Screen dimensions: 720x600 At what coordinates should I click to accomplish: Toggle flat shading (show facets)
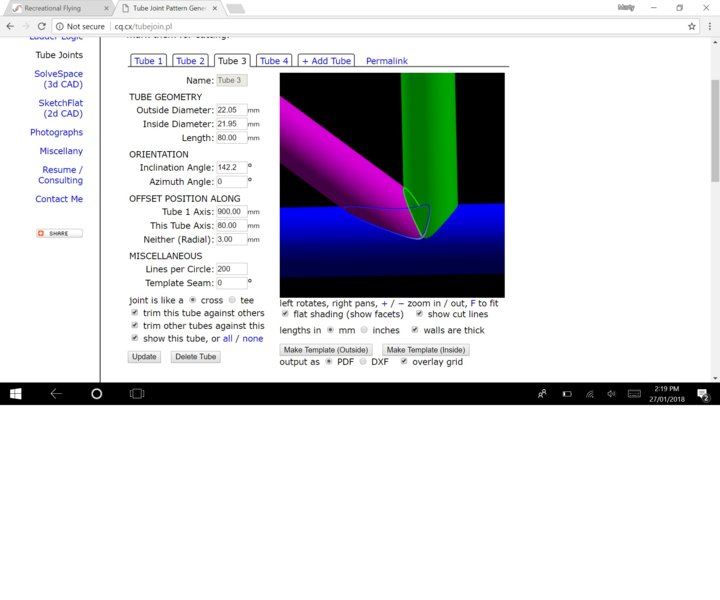(x=285, y=314)
